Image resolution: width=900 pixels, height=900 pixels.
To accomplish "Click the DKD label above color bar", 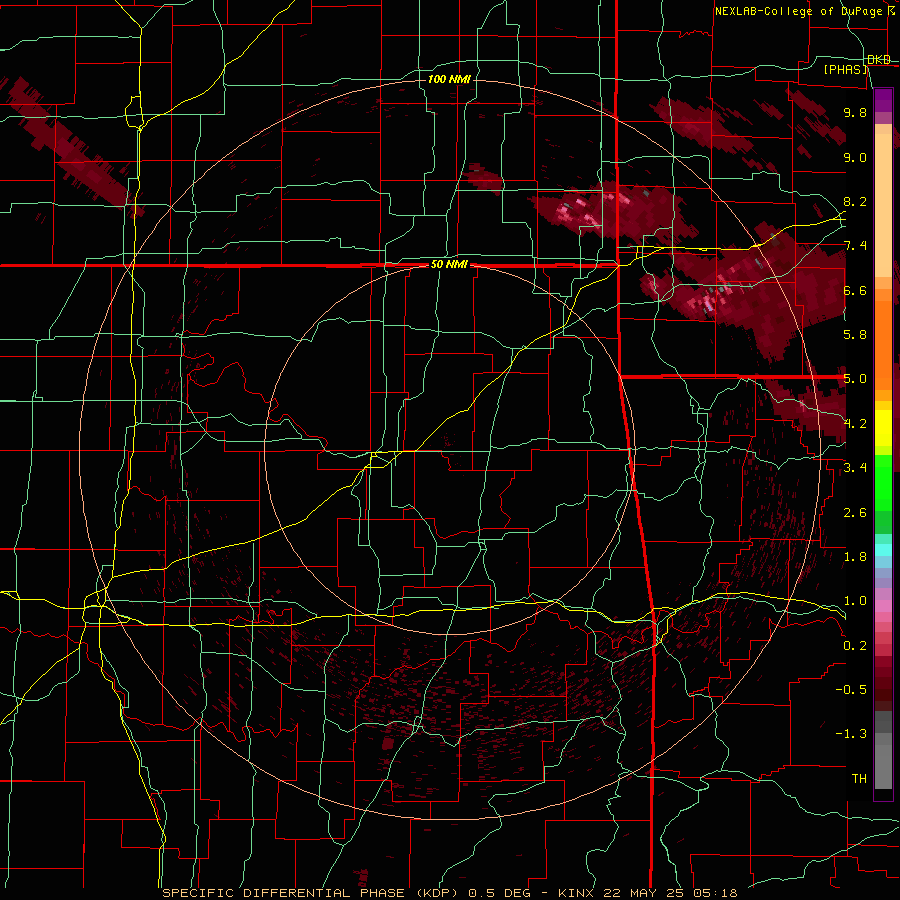I will [x=879, y=60].
